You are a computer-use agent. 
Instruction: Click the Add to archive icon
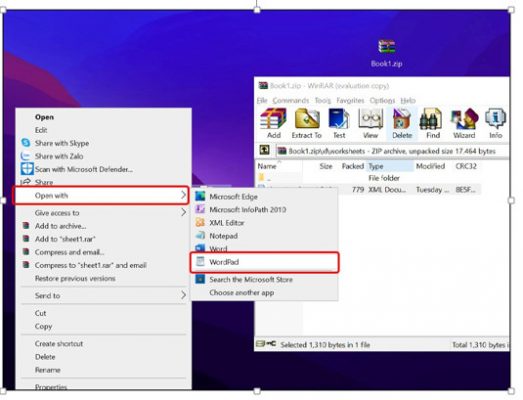tap(26, 226)
